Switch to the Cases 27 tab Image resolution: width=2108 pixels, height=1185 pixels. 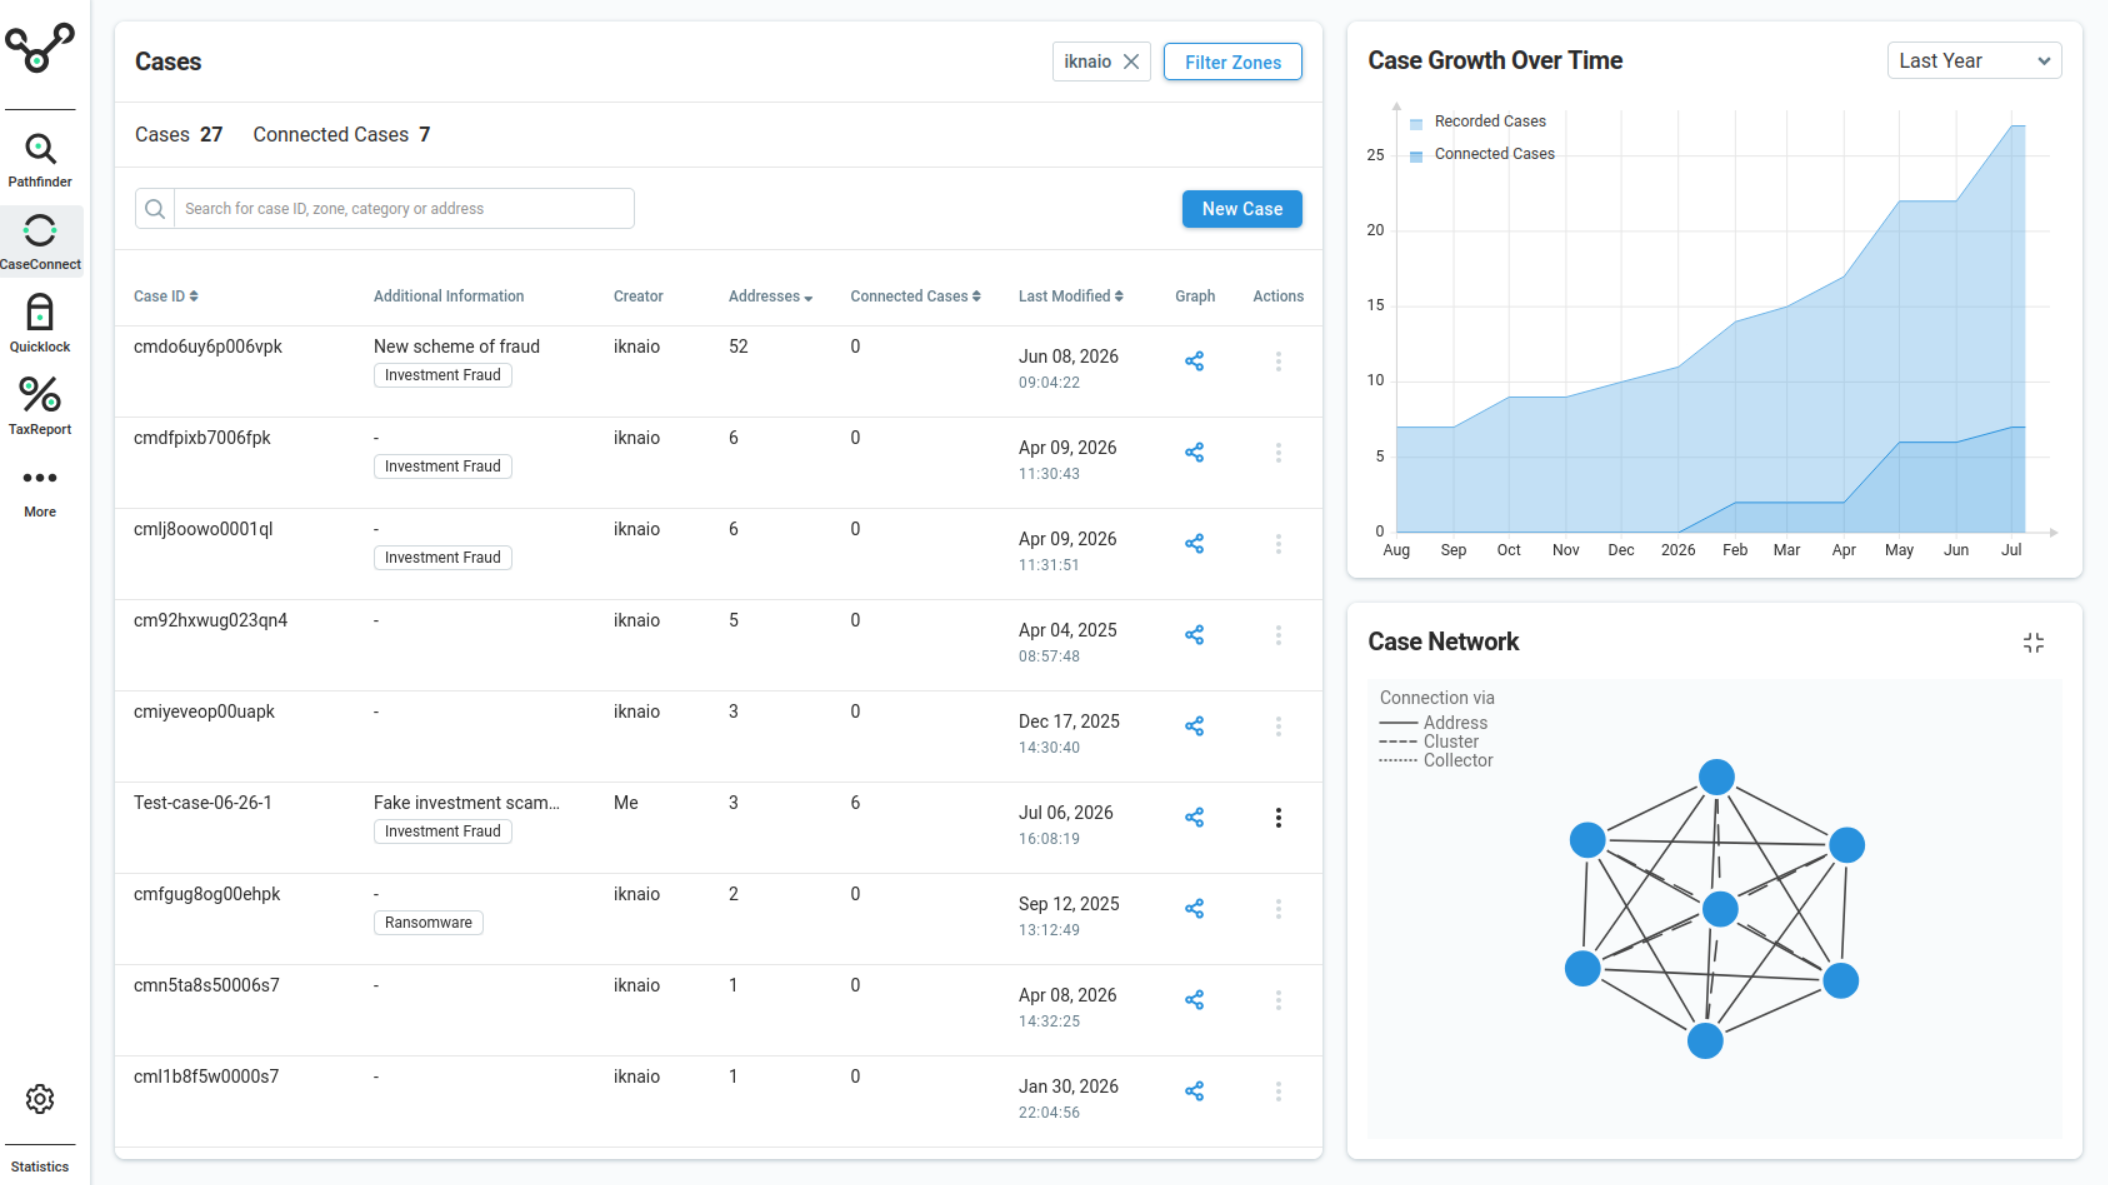(179, 135)
